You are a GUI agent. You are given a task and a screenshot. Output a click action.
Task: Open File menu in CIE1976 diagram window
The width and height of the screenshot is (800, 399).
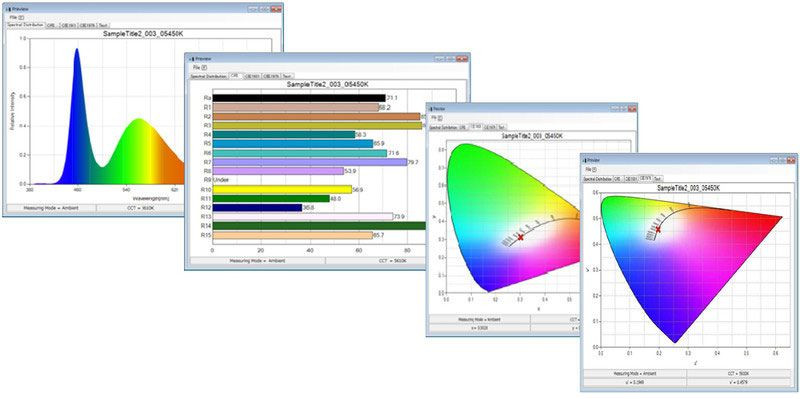[x=588, y=168]
